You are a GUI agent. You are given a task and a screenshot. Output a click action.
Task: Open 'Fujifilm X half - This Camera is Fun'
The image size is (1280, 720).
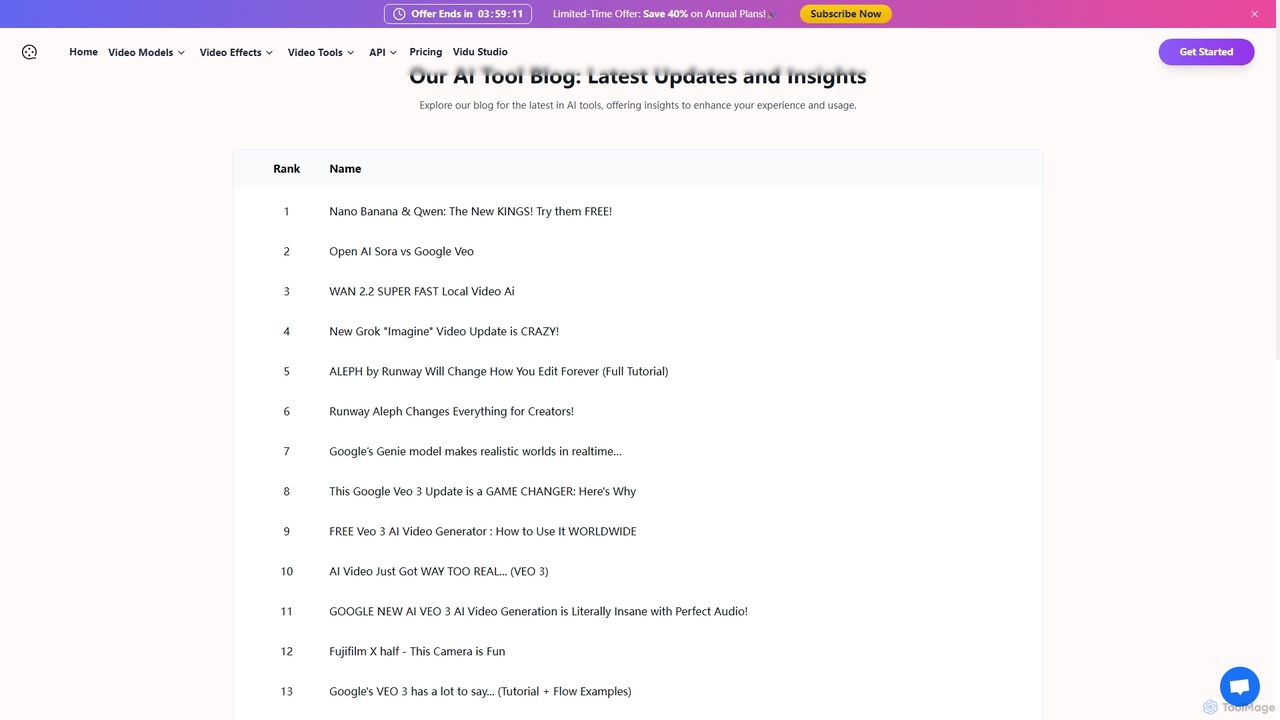(x=417, y=651)
